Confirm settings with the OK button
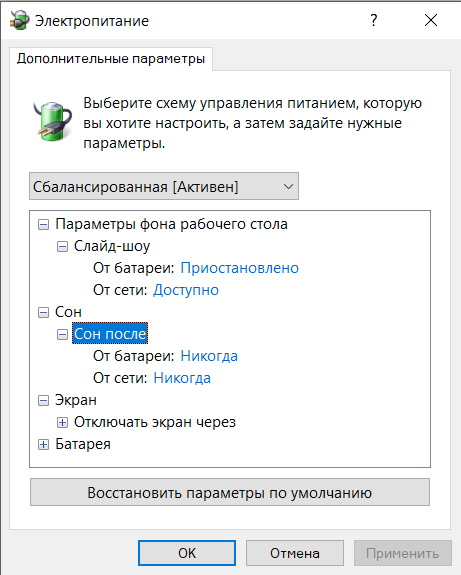 (187, 553)
